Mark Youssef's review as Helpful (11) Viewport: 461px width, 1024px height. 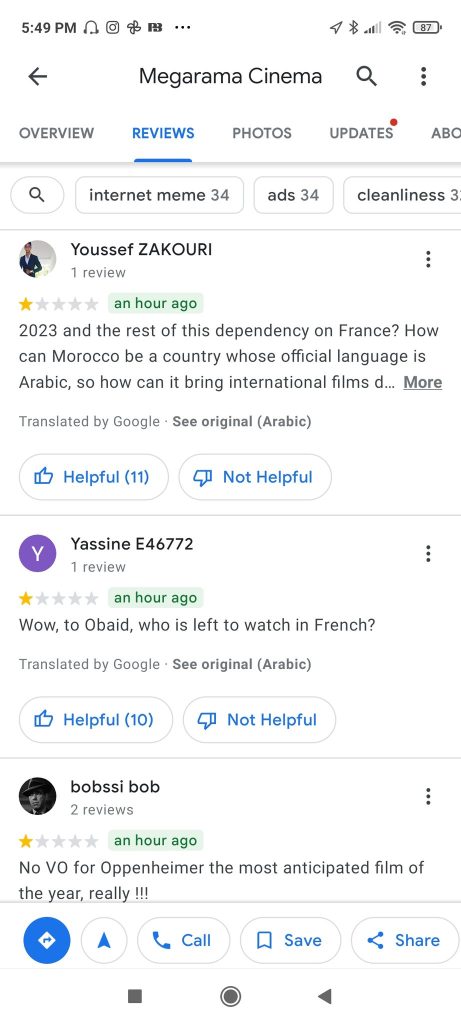(93, 477)
